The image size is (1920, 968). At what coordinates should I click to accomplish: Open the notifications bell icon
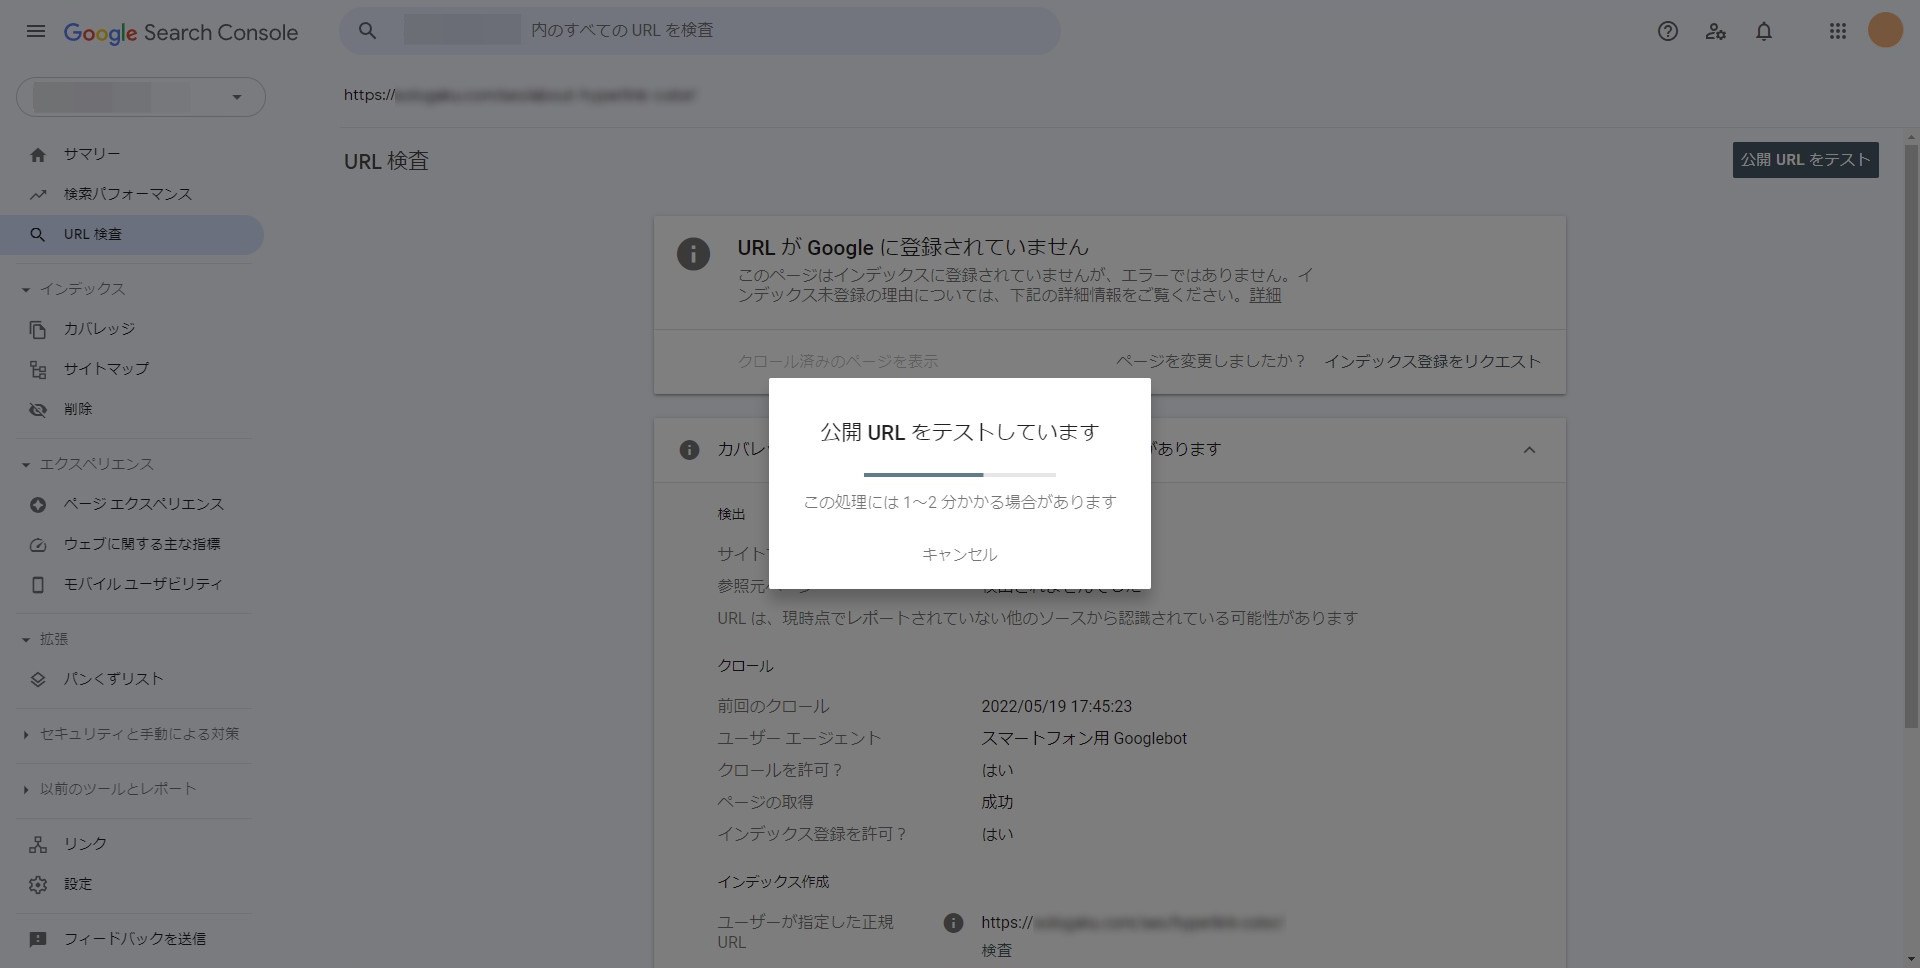tap(1763, 31)
